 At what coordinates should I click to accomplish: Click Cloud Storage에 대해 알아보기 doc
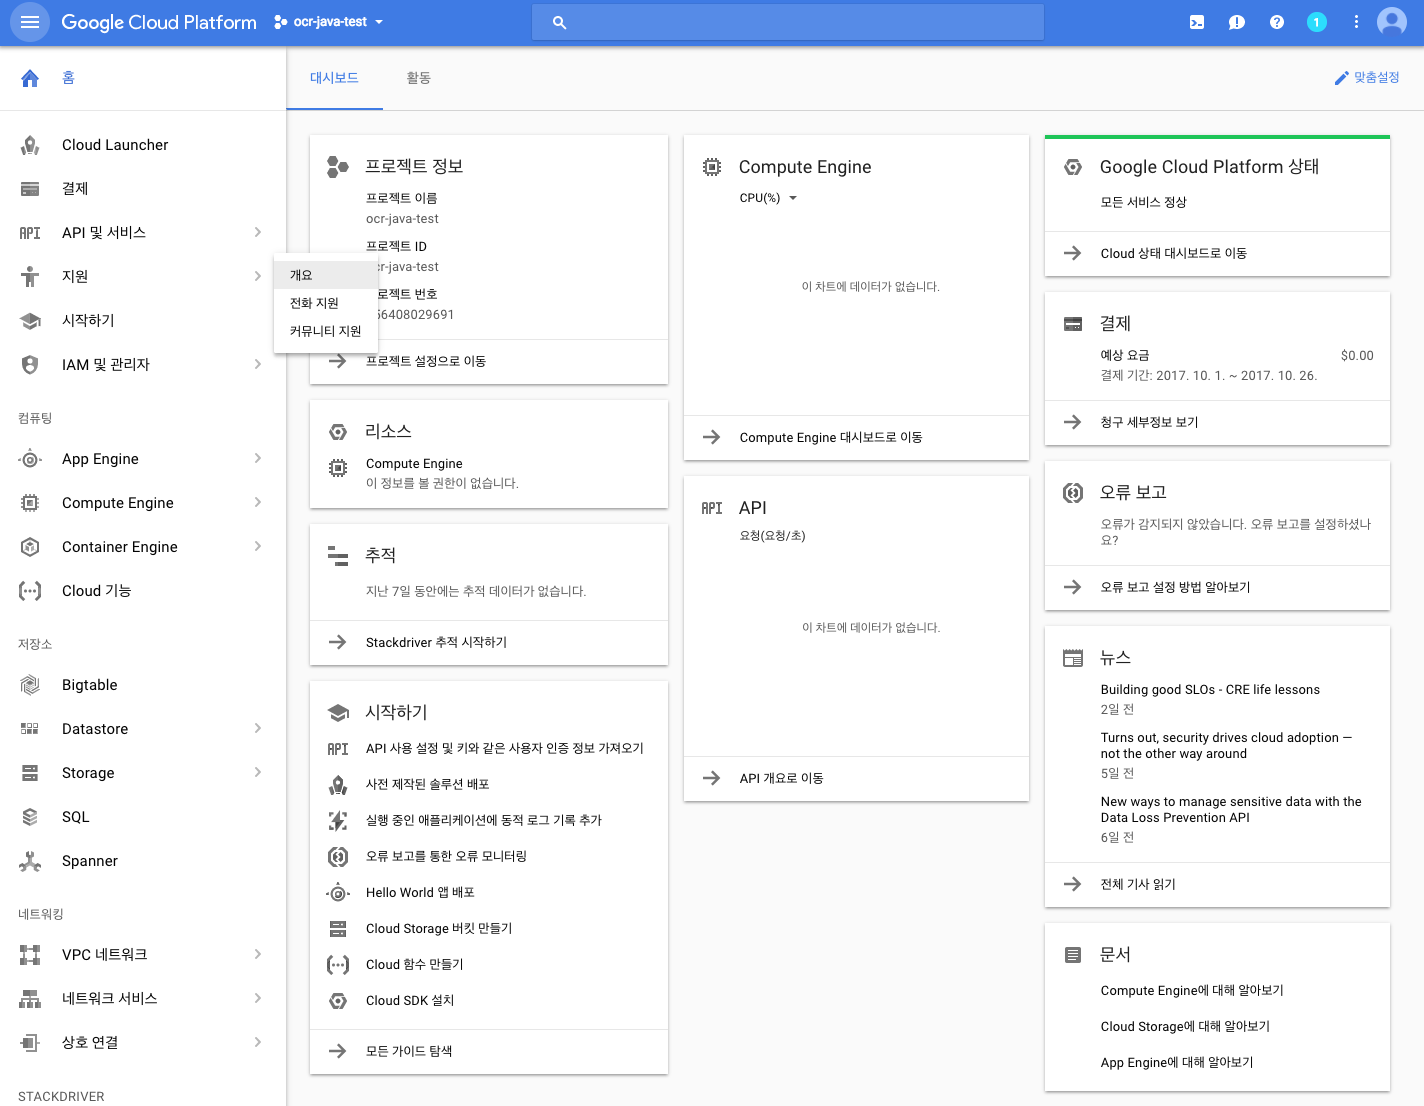point(1185,1027)
